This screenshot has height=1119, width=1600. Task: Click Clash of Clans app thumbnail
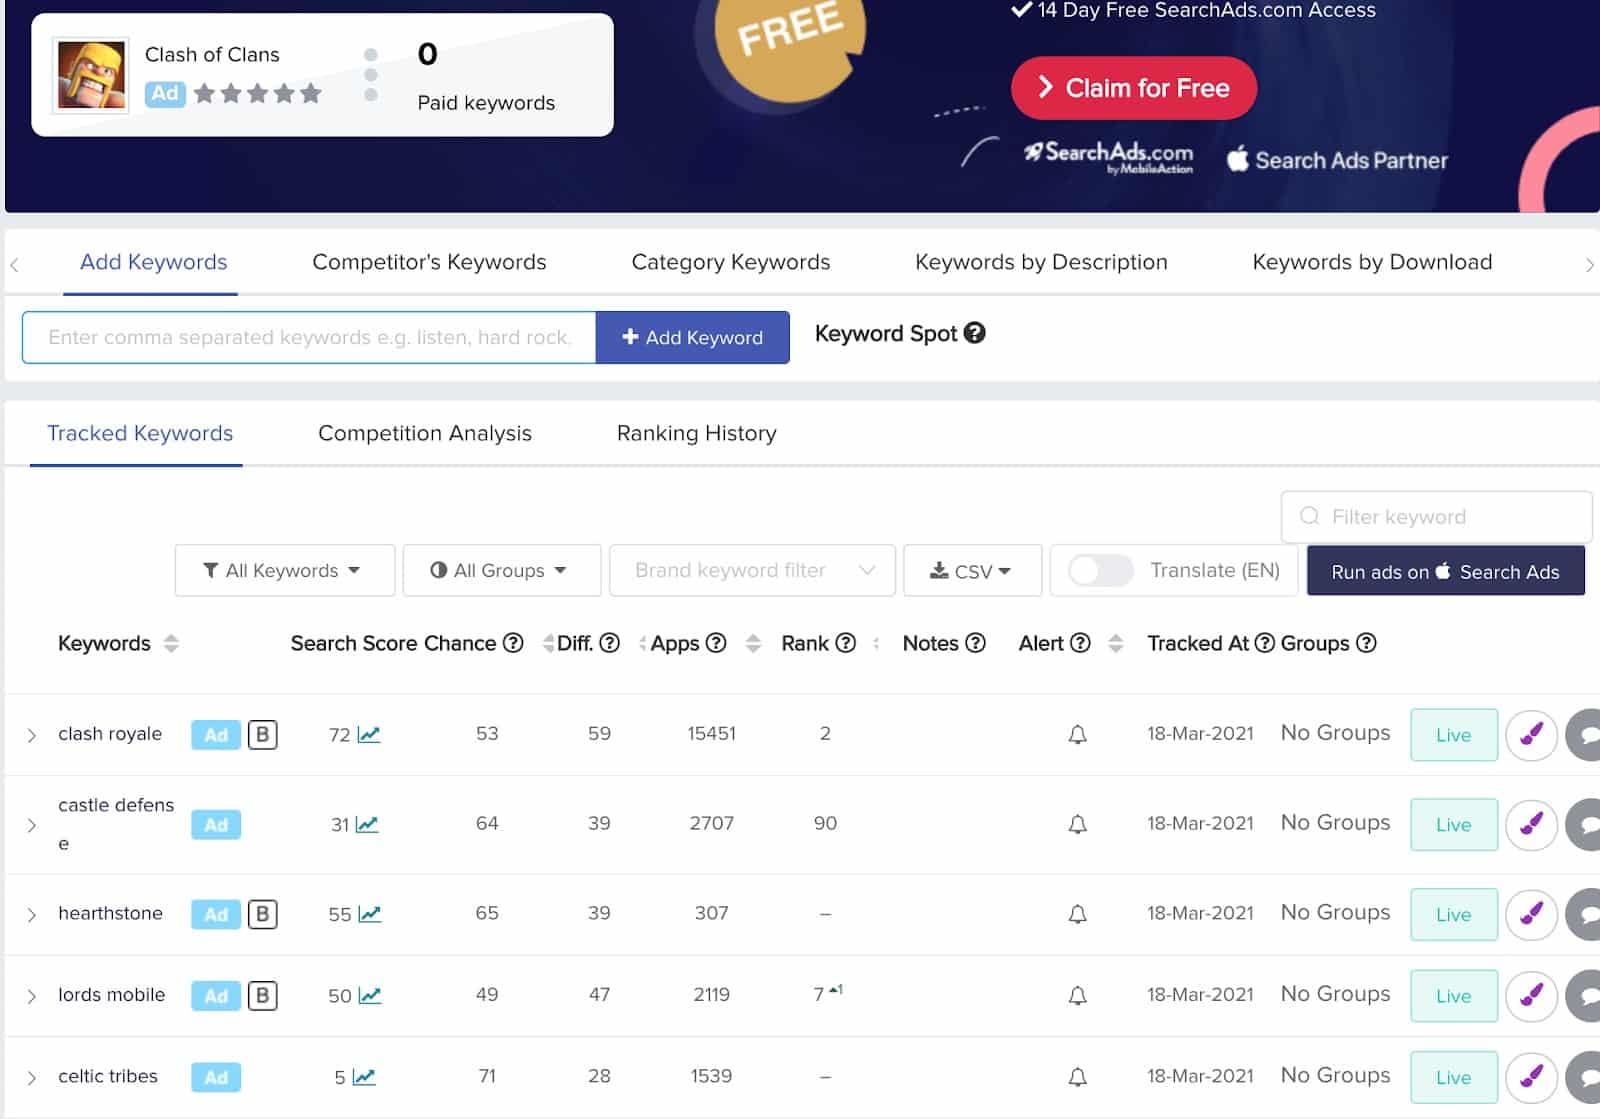point(91,75)
